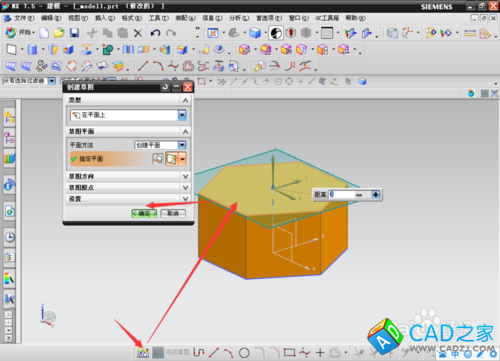Image resolution: width=500 pixels, height=361 pixels.
Task: Select the Circle sketch tool
Action: click(x=244, y=352)
